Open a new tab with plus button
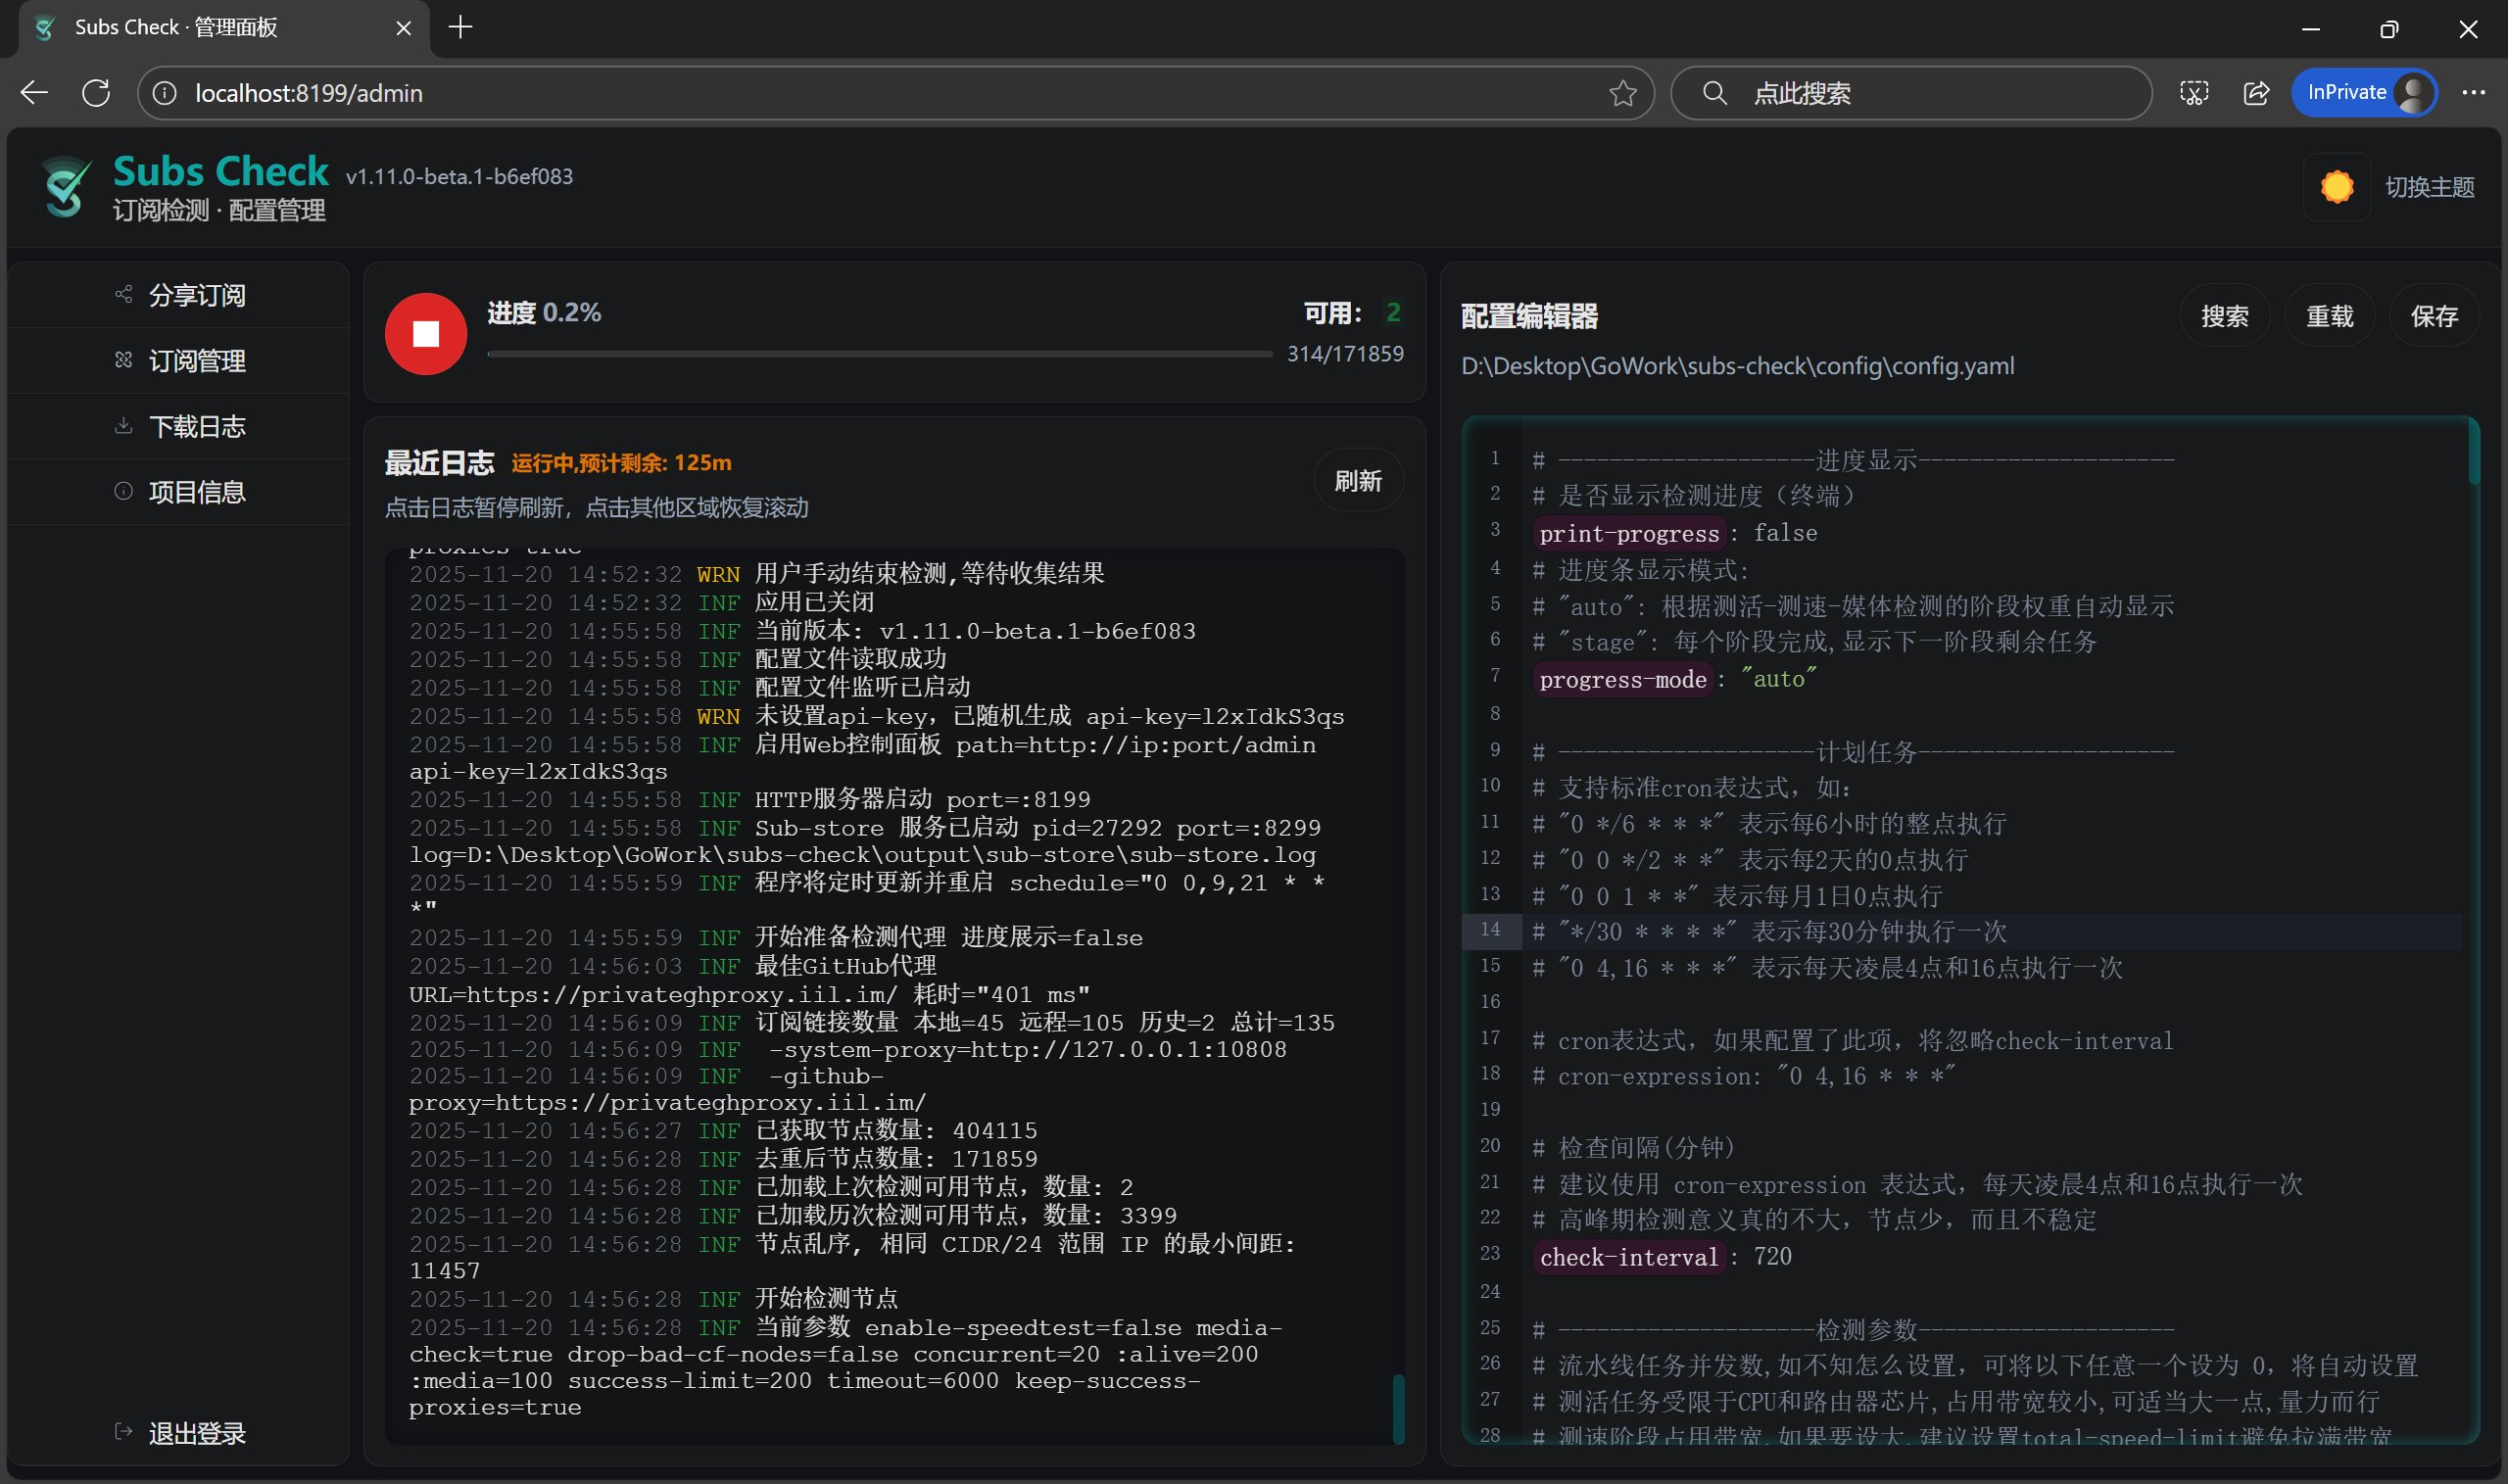The image size is (2508, 1484). (460, 27)
